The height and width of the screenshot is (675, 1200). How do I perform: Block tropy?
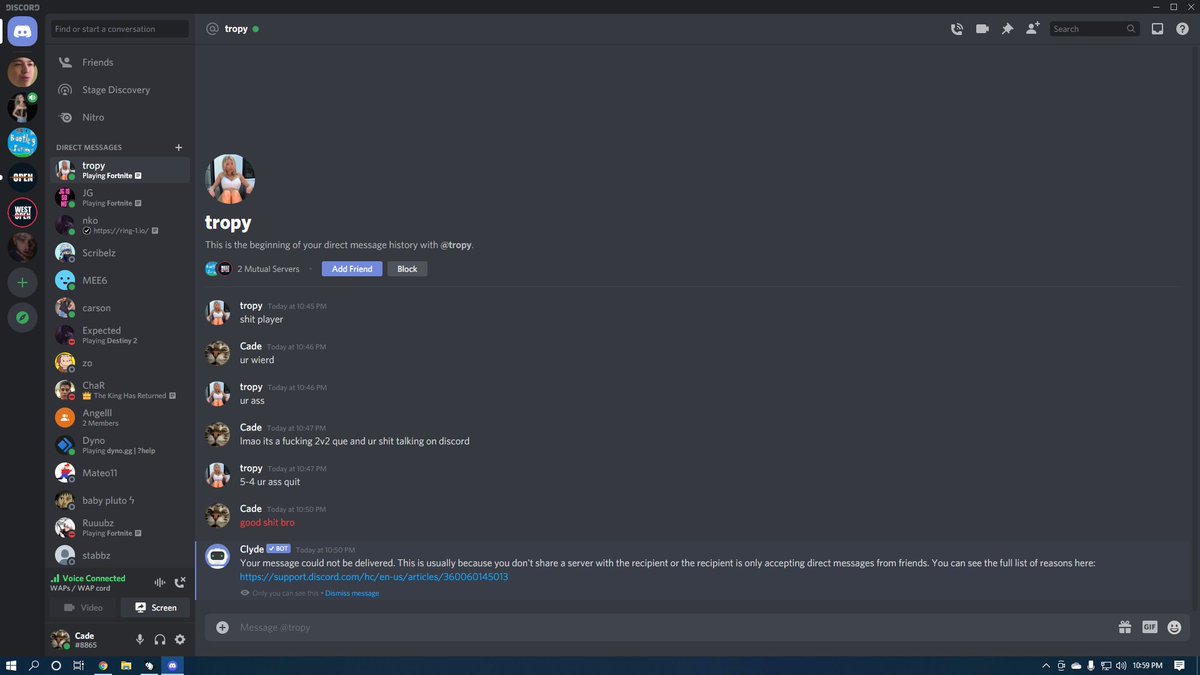click(x=407, y=269)
